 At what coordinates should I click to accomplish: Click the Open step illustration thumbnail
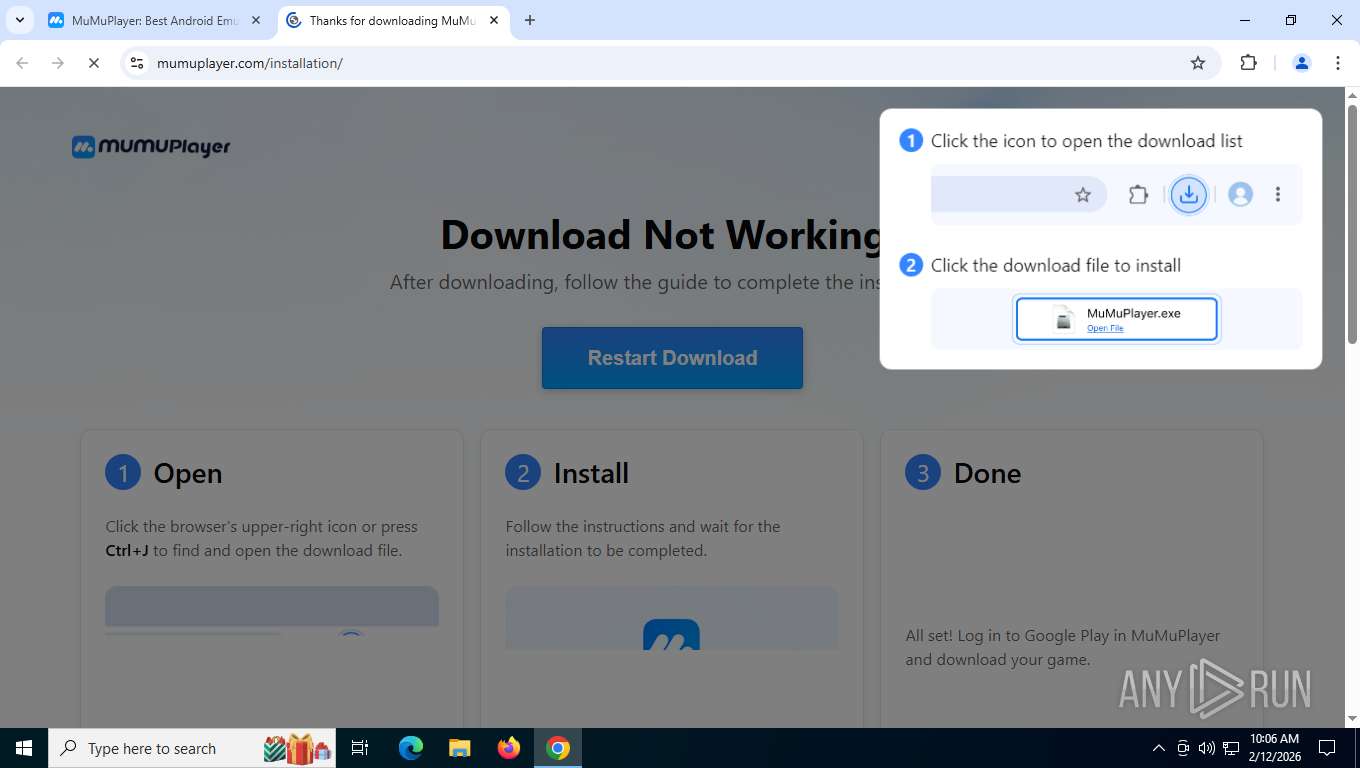coord(272,611)
